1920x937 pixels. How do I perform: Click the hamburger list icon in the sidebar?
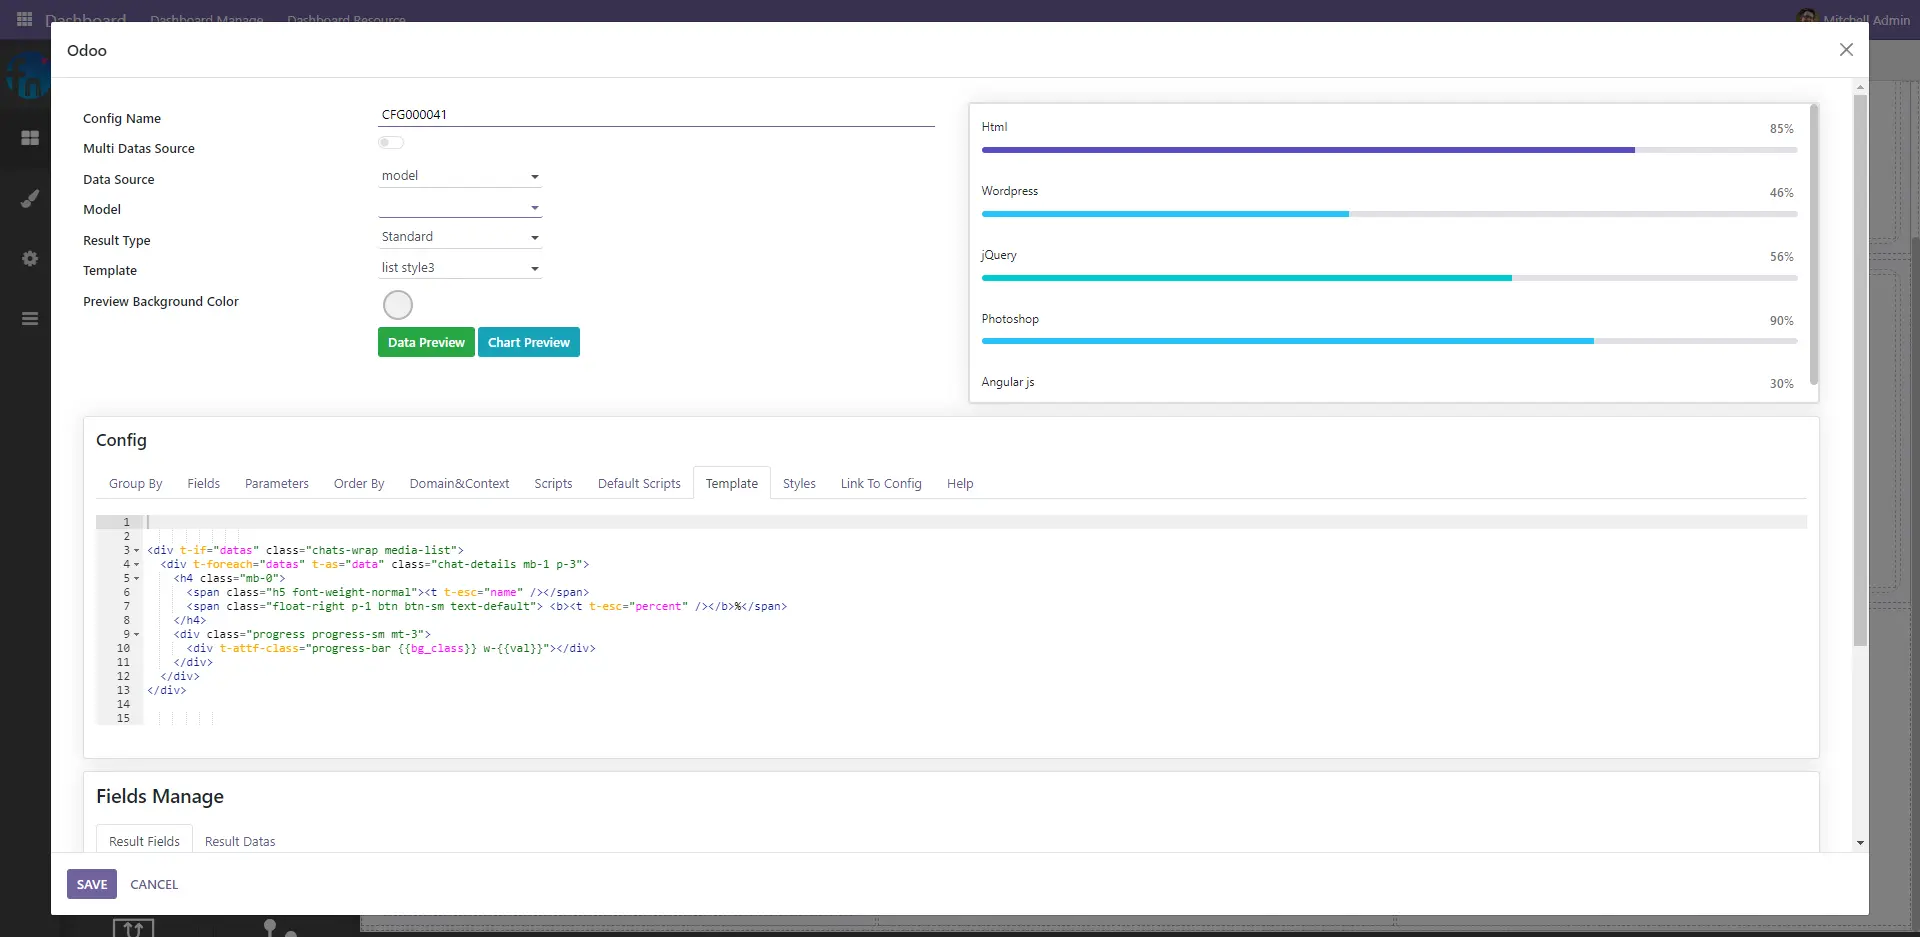[30, 319]
